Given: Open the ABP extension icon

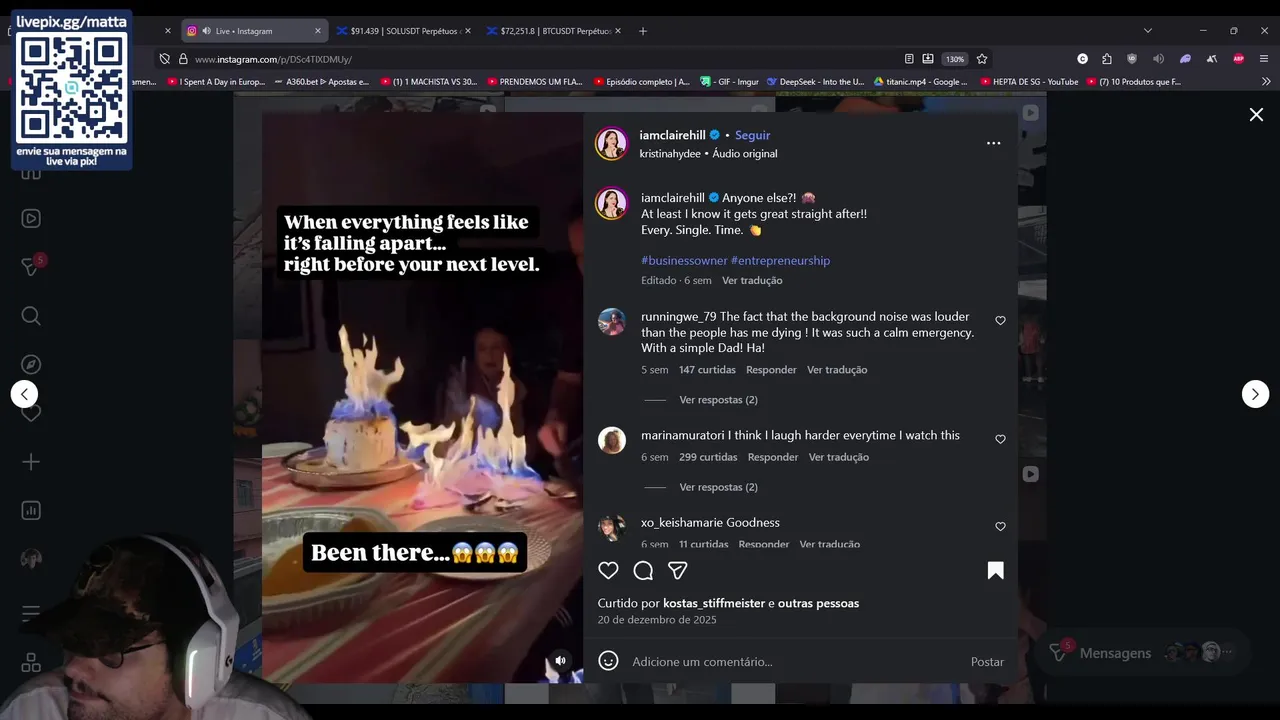Looking at the screenshot, I should pyautogui.click(x=1238, y=59).
